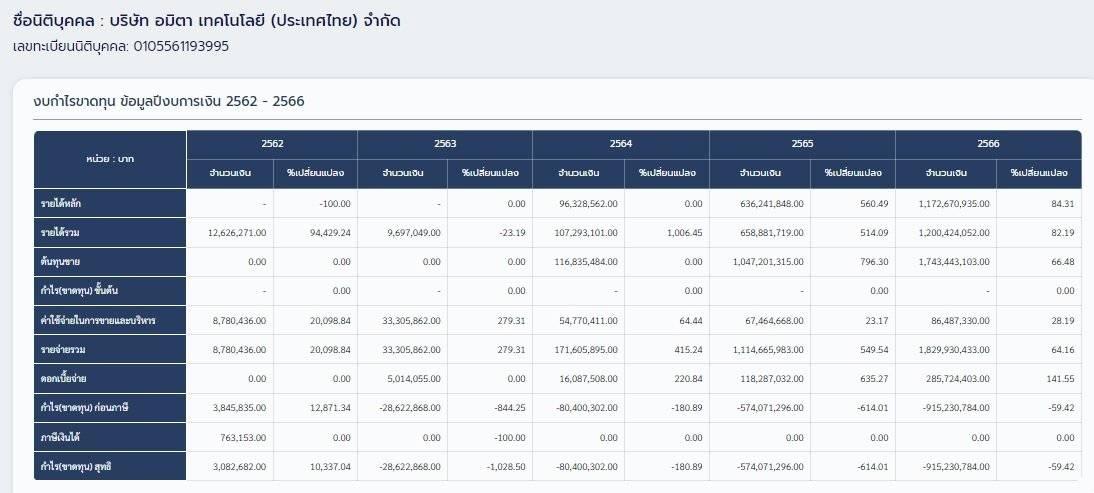
Task: Select the value 285,724,403.00
Action: 957,379
